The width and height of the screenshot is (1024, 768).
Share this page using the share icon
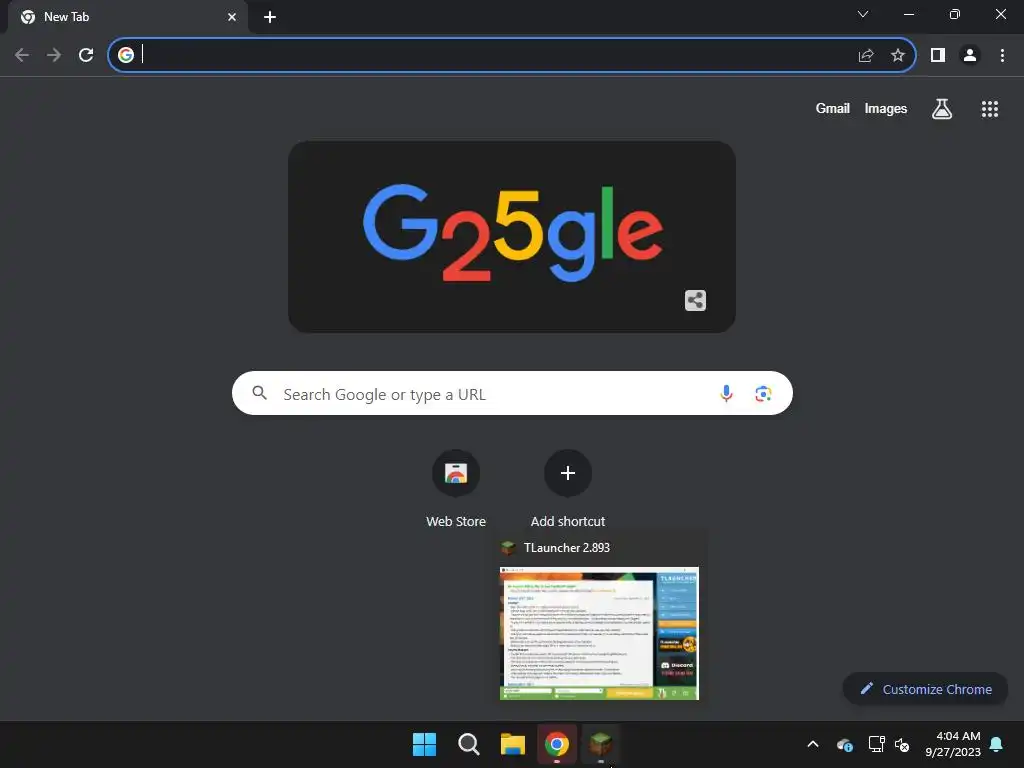pyautogui.click(x=866, y=55)
